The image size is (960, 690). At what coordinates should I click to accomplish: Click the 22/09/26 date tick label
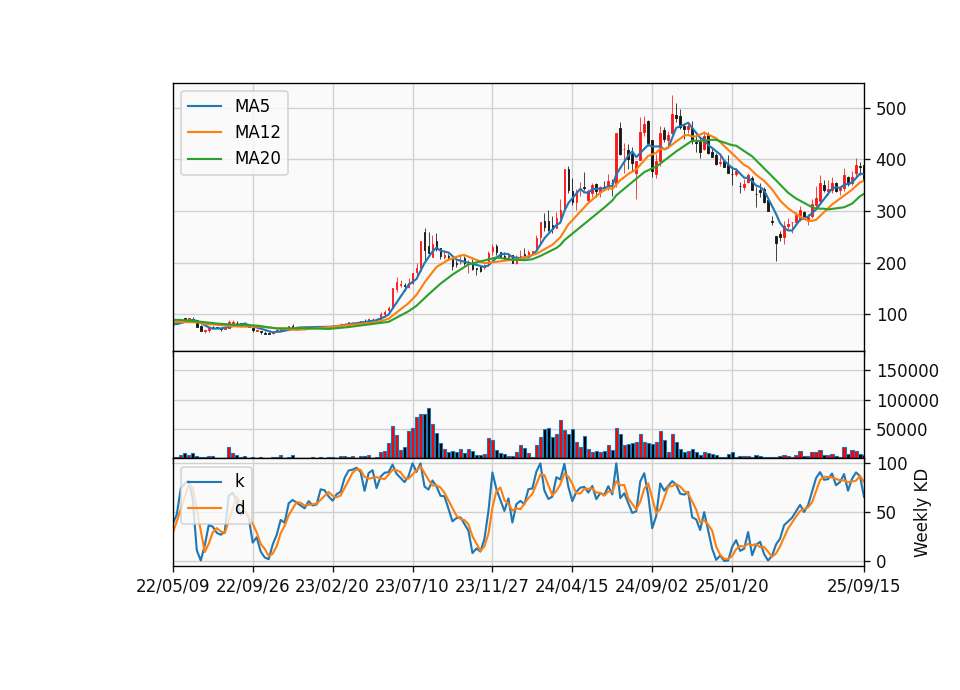pos(253,586)
